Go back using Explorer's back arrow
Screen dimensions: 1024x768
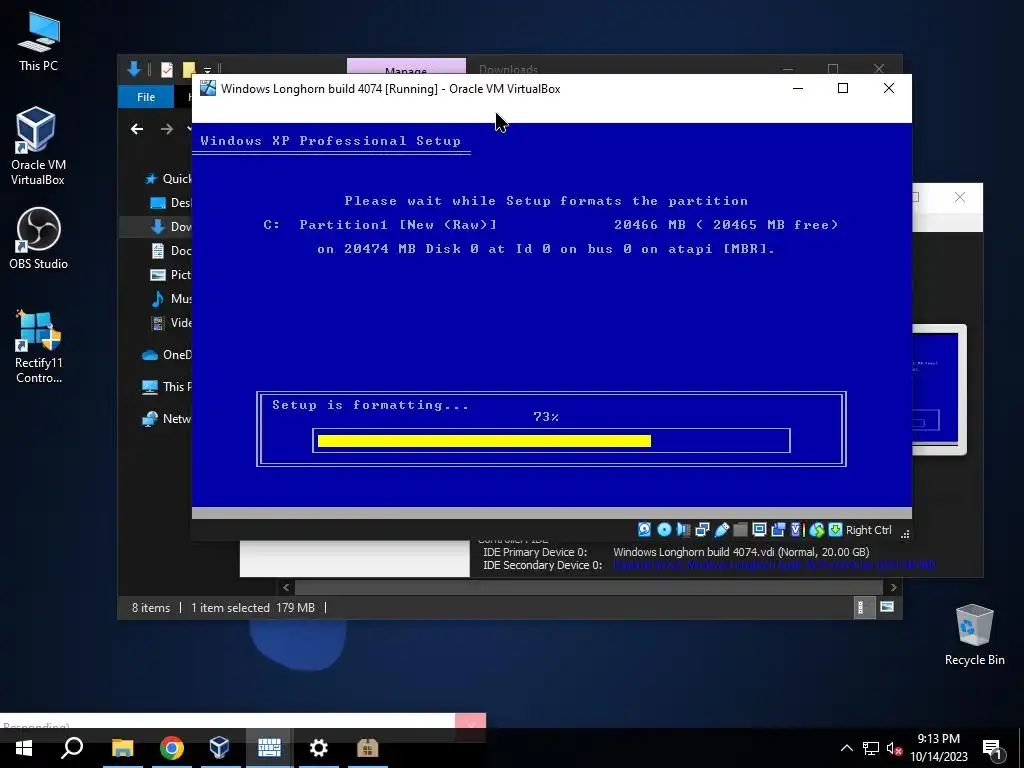[x=136, y=129]
